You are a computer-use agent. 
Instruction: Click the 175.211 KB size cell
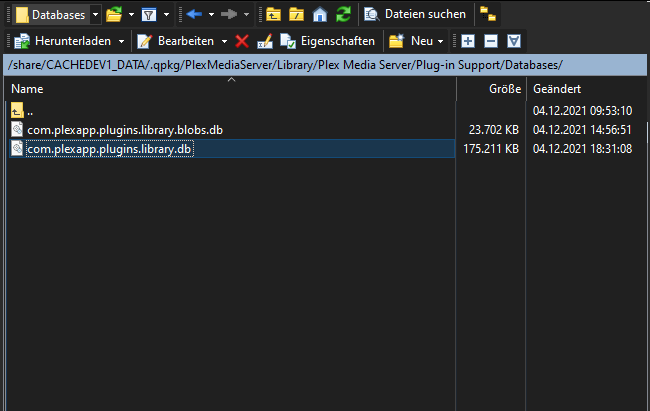click(x=491, y=149)
